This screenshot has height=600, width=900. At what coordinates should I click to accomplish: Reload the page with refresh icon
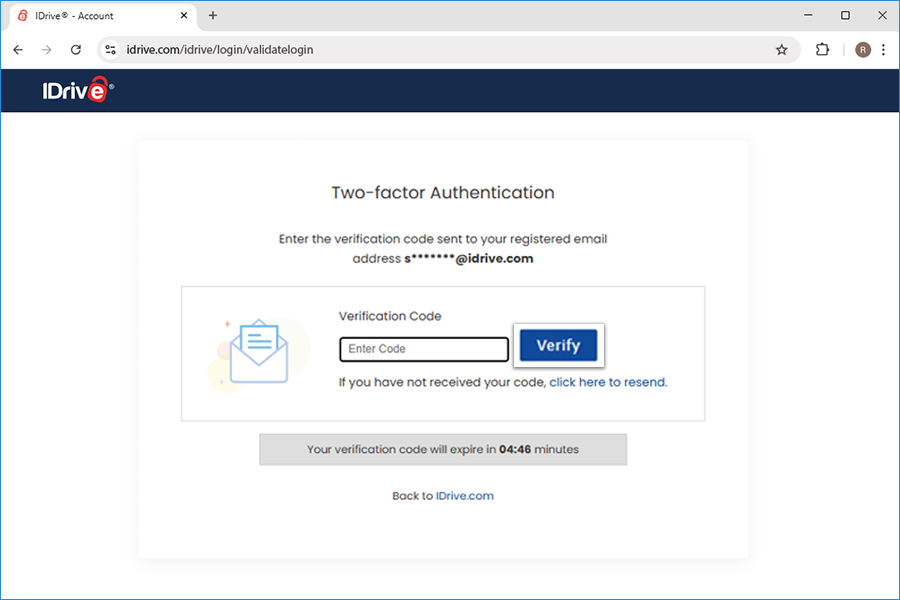point(76,50)
